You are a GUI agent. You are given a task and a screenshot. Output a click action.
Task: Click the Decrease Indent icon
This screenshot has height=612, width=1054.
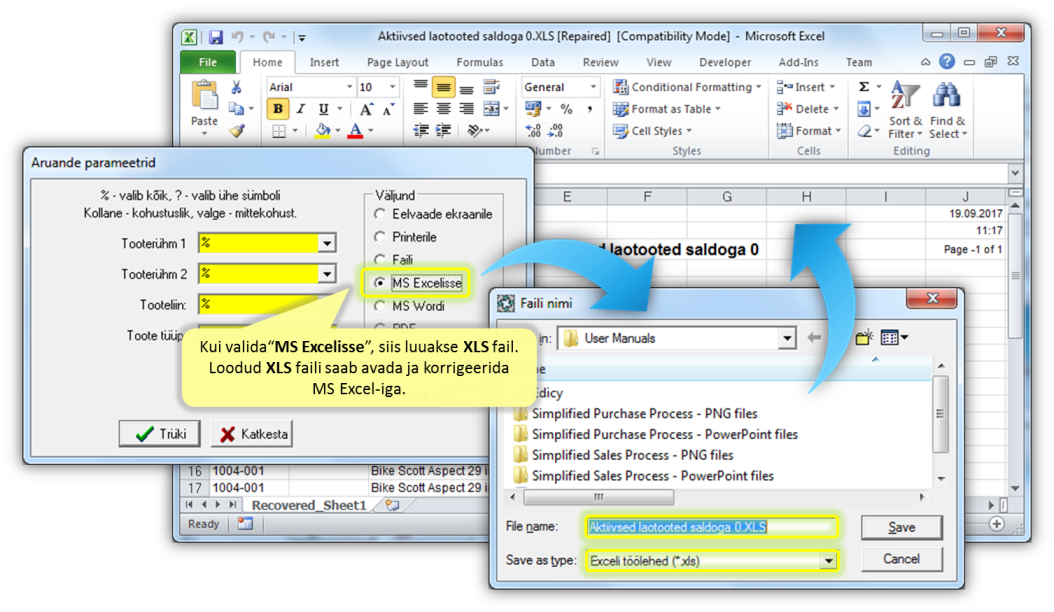point(421,130)
